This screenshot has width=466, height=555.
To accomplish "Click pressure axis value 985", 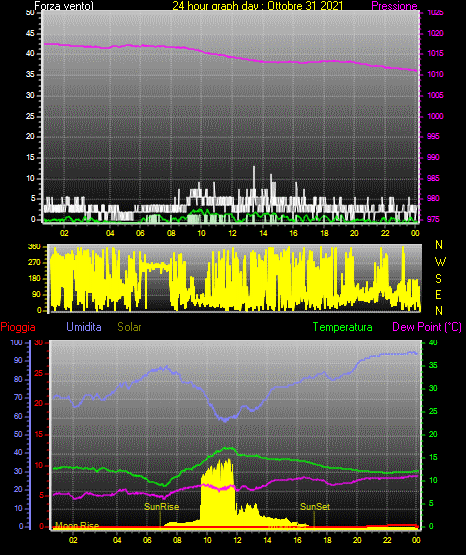I will [x=433, y=178].
